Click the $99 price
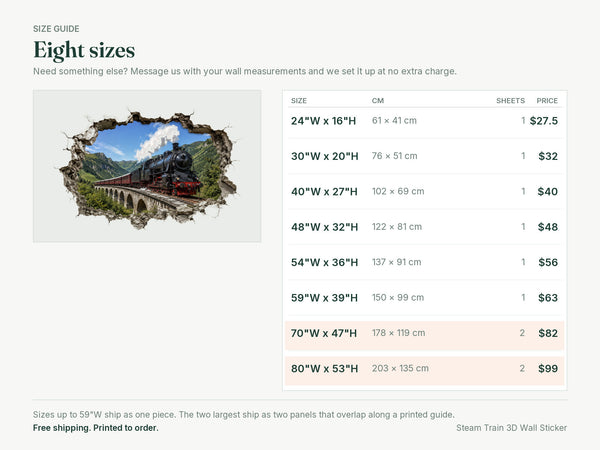The width and height of the screenshot is (600, 450). 548,368
